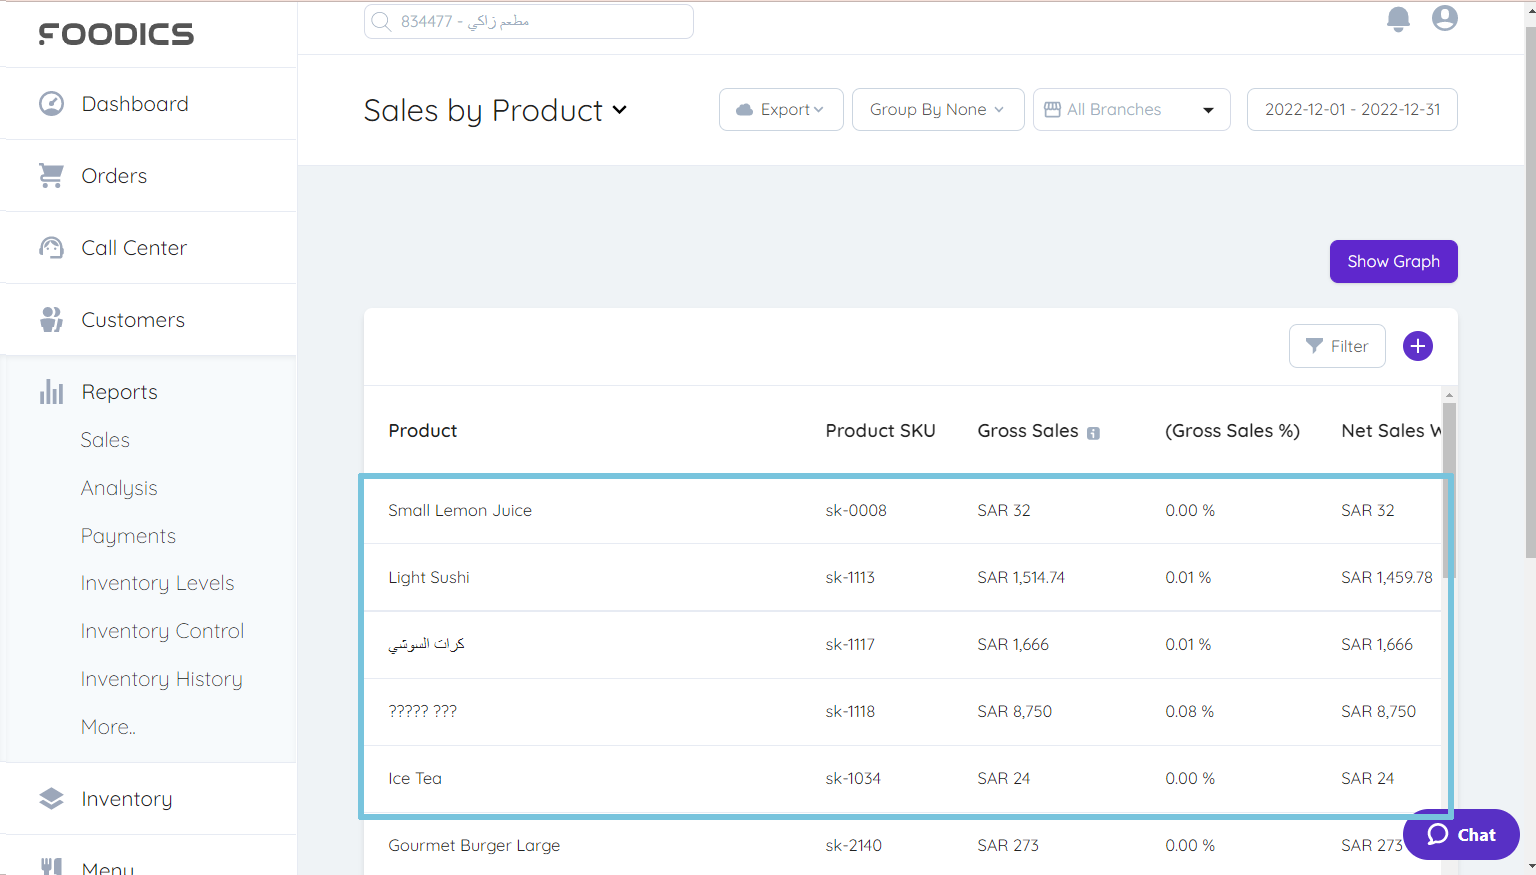Click the 2022-12-01 - 2022-12-31 date range field
The width and height of the screenshot is (1536, 875).
click(x=1352, y=109)
